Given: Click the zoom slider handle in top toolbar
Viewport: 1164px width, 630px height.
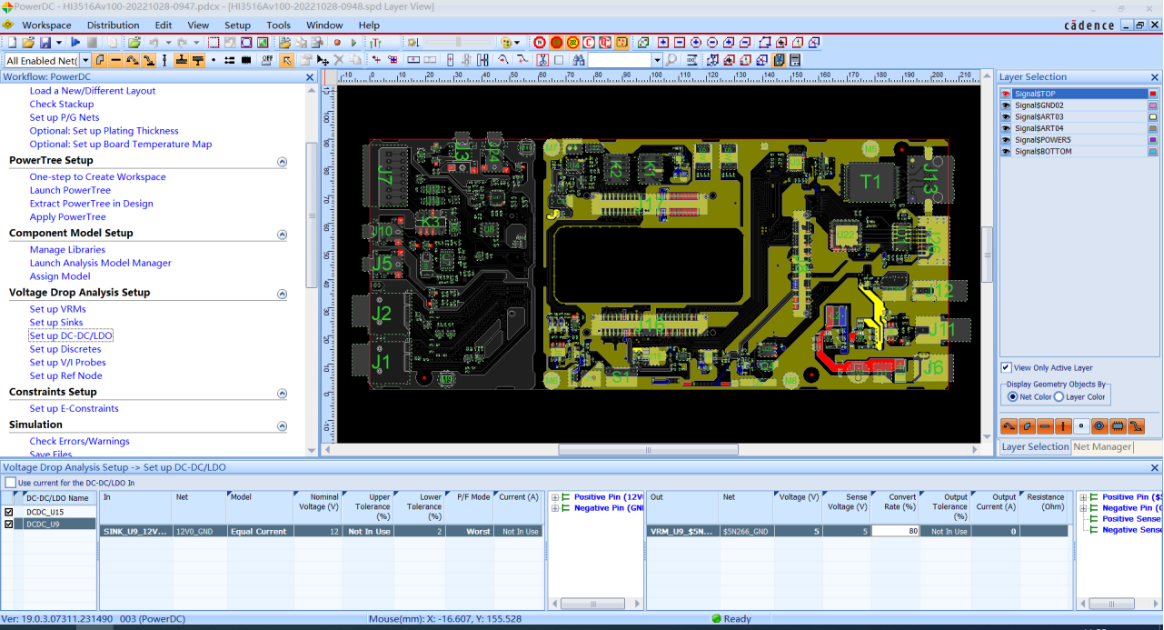Looking at the screenshot, I should click(458, 42).
